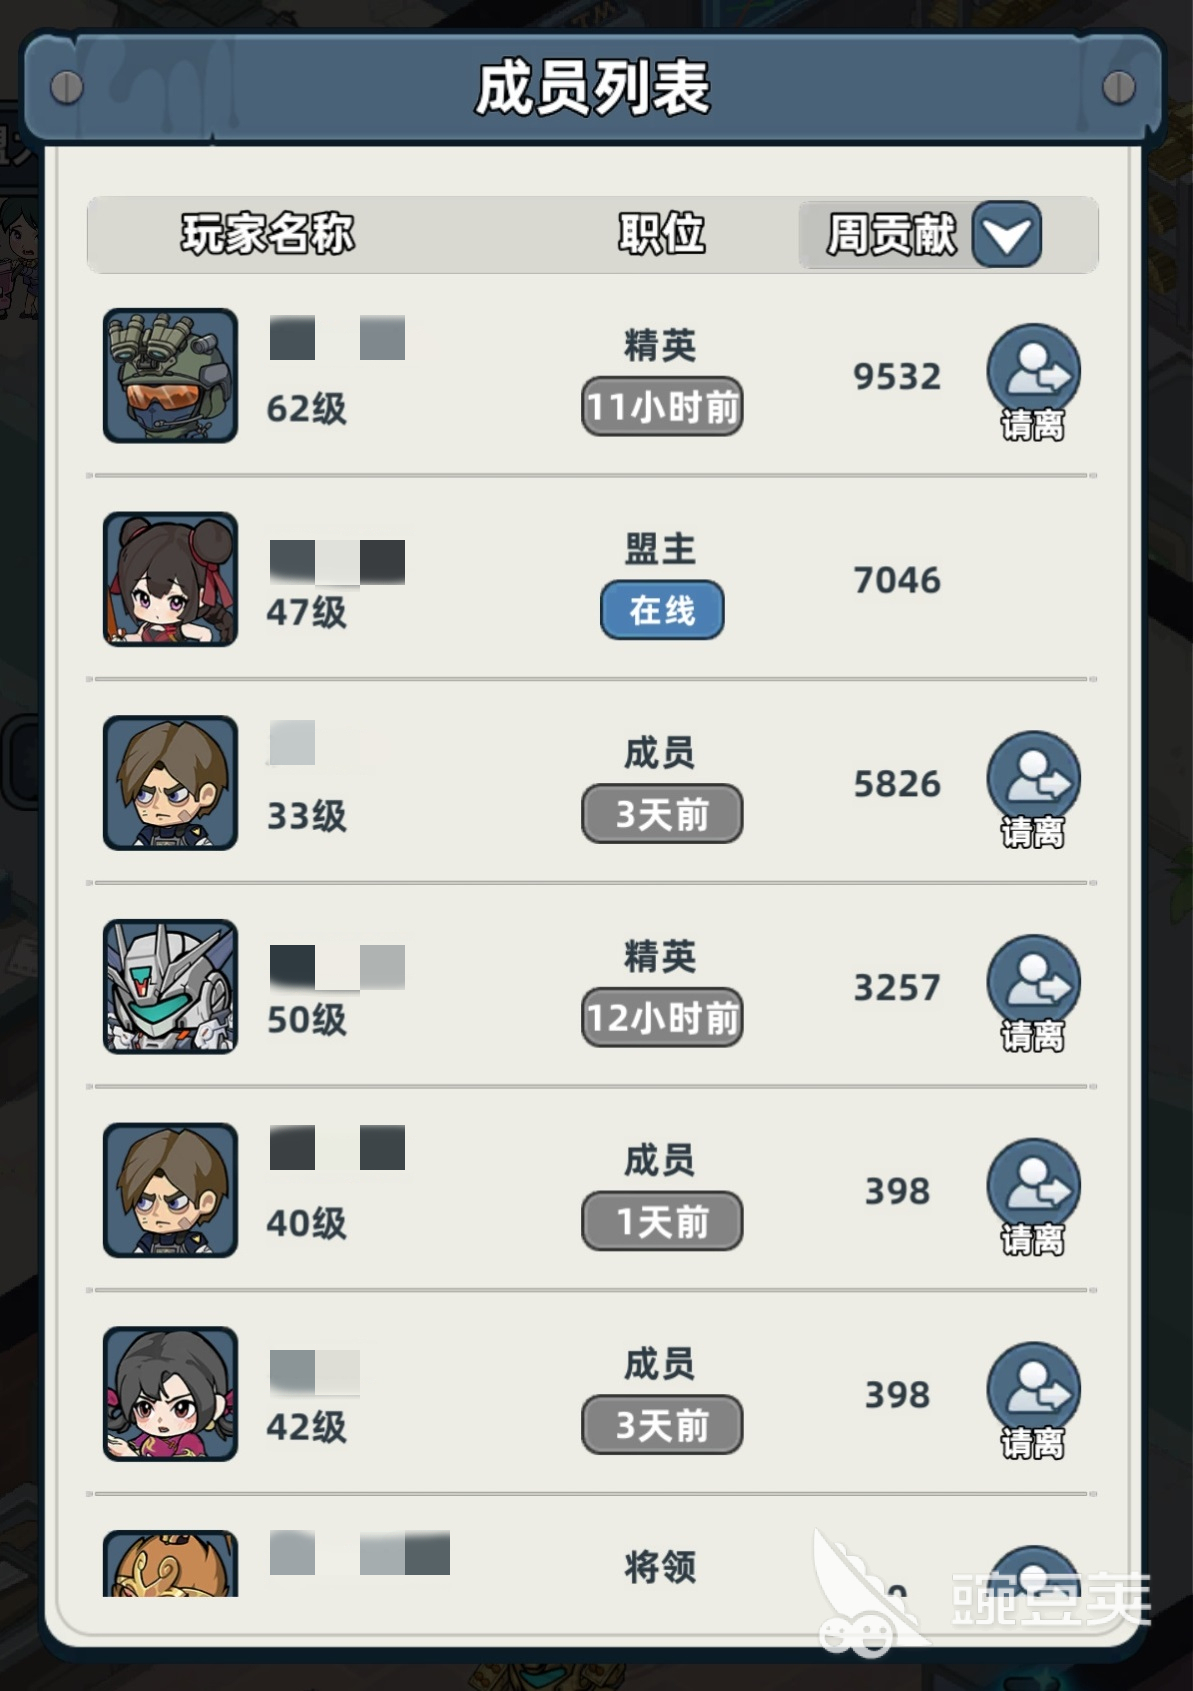Screen dimensions: 1193x1691
Task: Open the 盟主 girl avatar with buns
Action: click(x=170, y=579)
